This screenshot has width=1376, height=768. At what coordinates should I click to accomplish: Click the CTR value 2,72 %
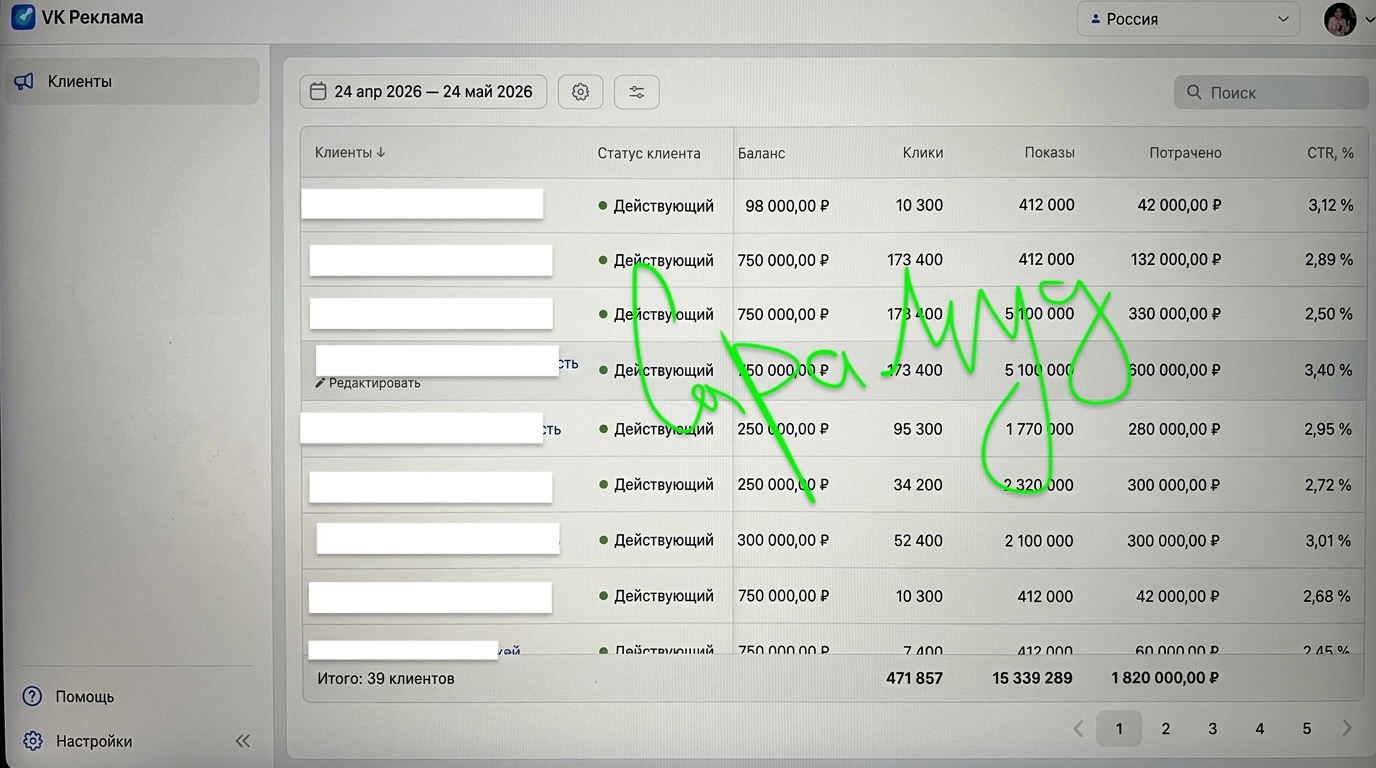pos(1328,485)
